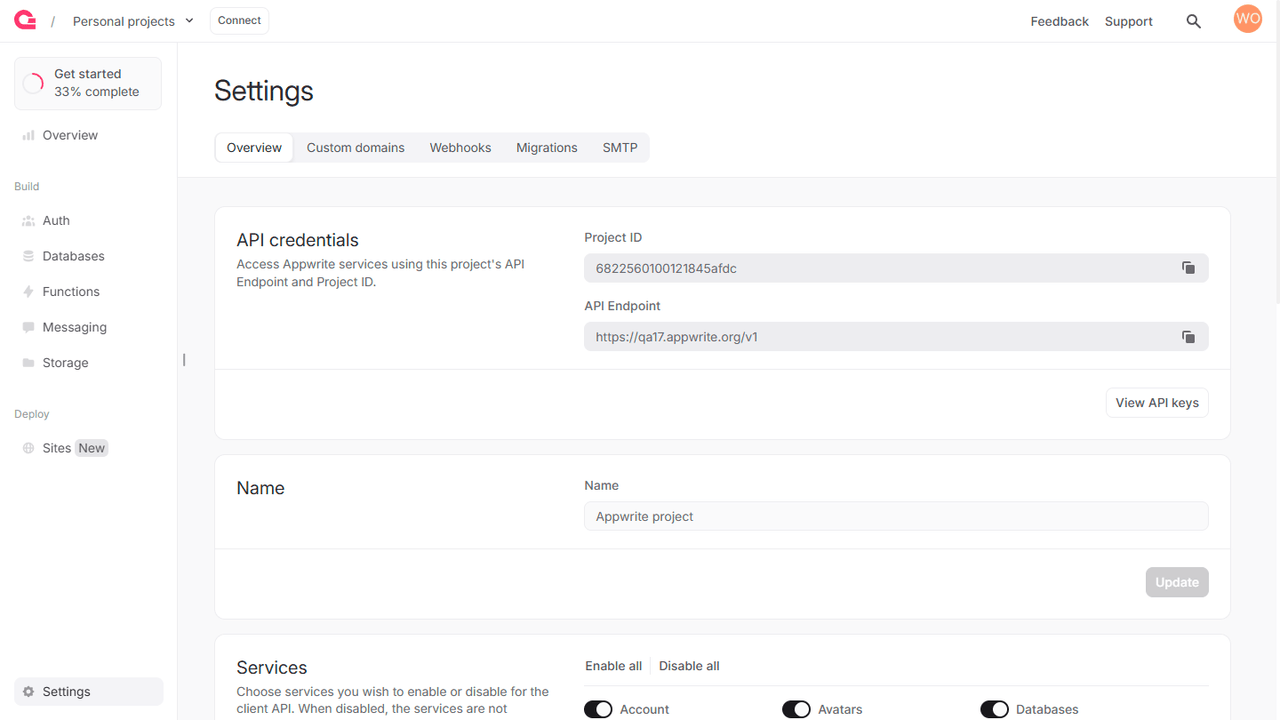The height and width of the screenshot is (720, 1280).
Task: Check the Get started progress indicator
Action: [87, 83]
